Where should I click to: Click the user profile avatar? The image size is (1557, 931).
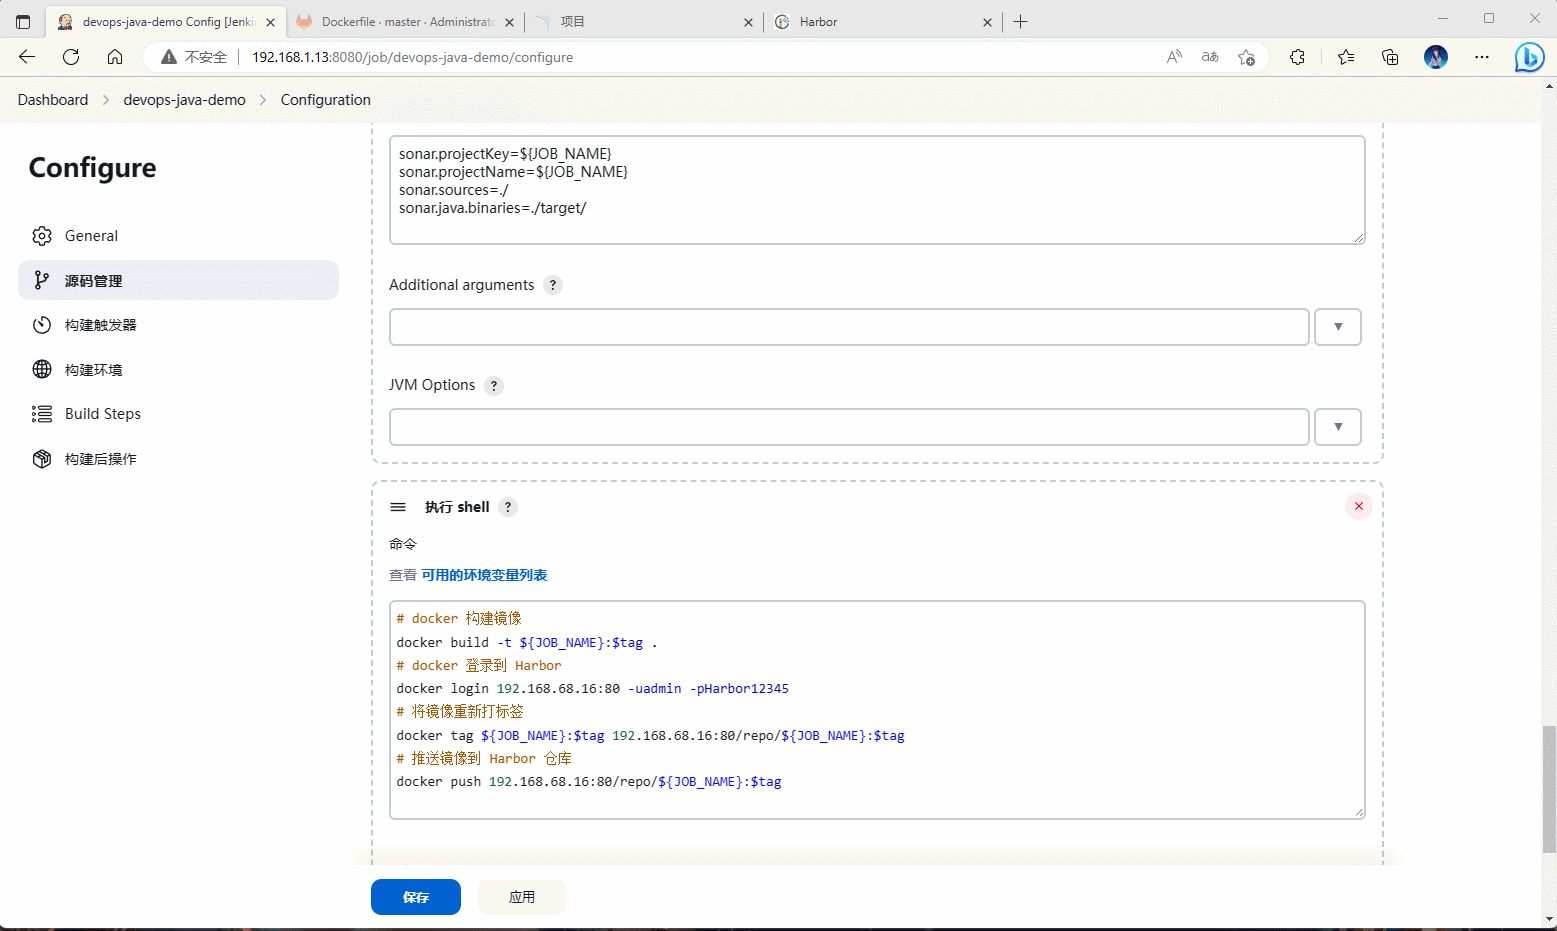tap(1436, 57)
